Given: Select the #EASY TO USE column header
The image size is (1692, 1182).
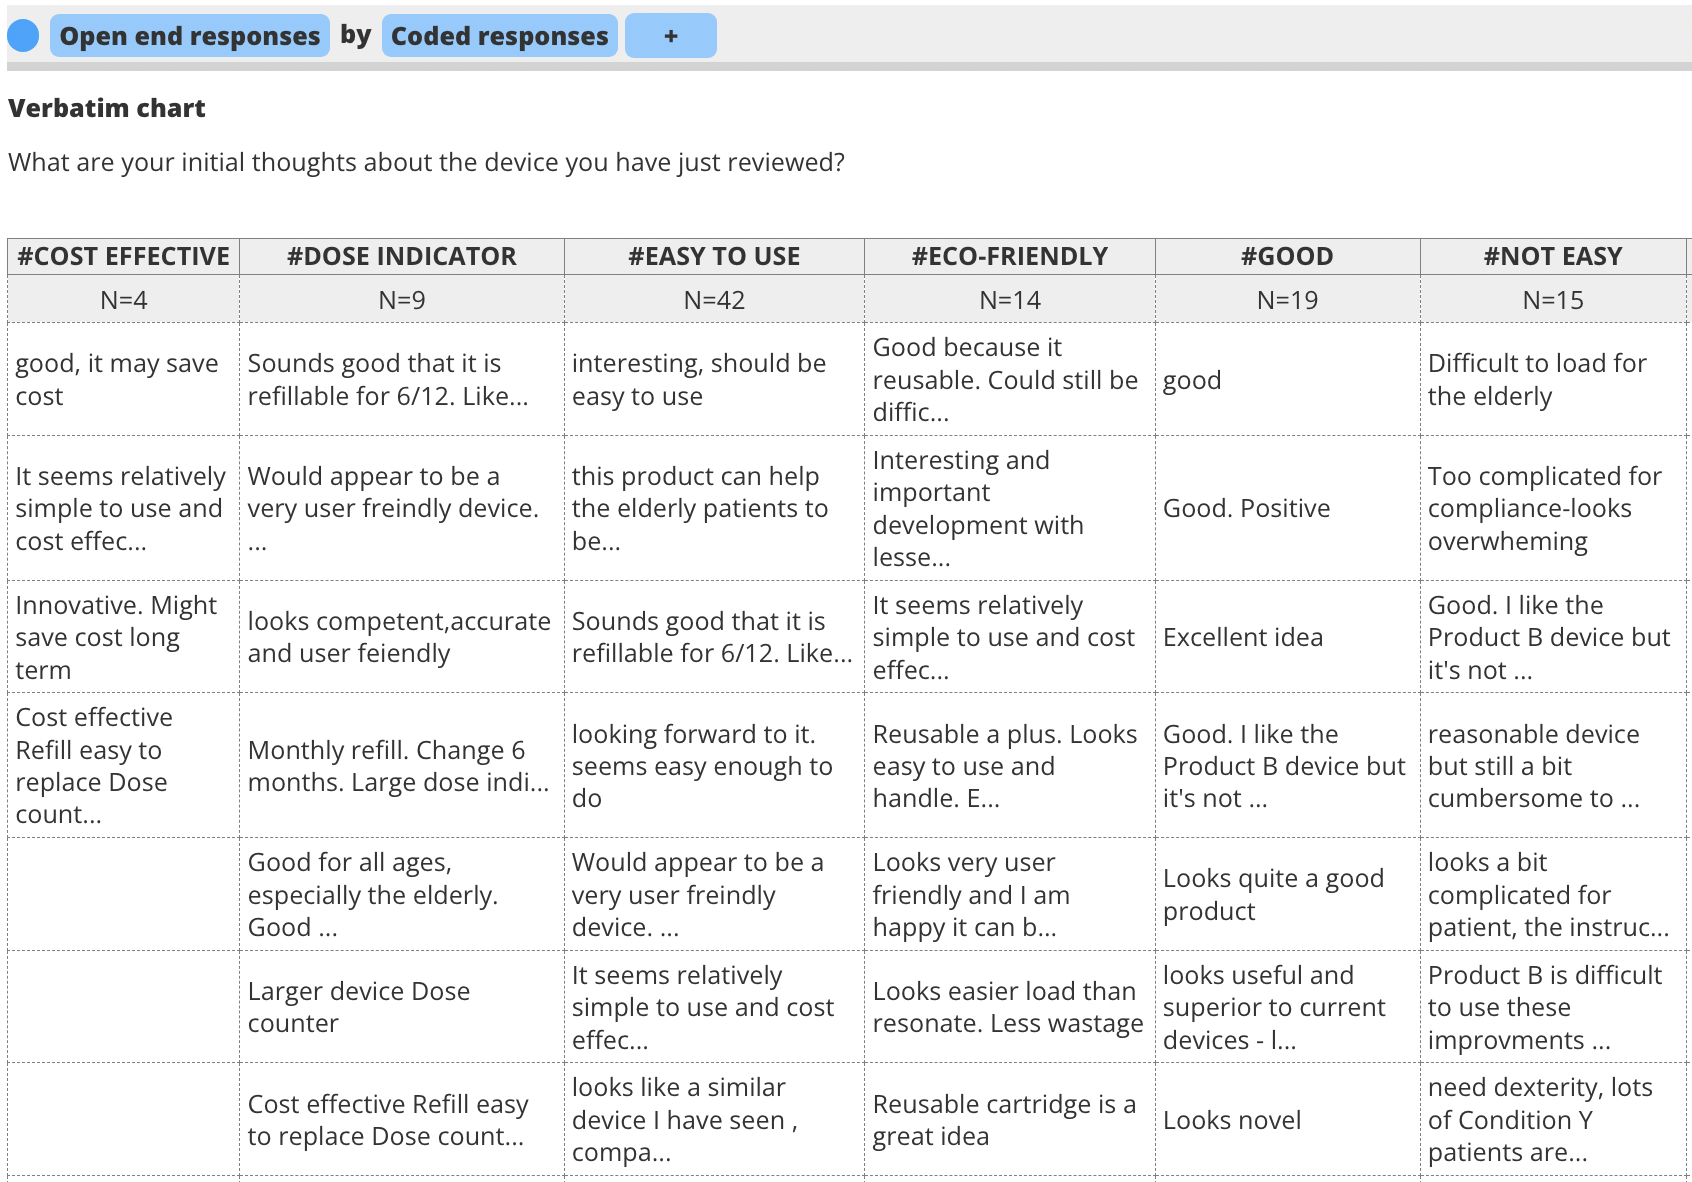Looking at the screenshot, I should (x=714, y=257).
